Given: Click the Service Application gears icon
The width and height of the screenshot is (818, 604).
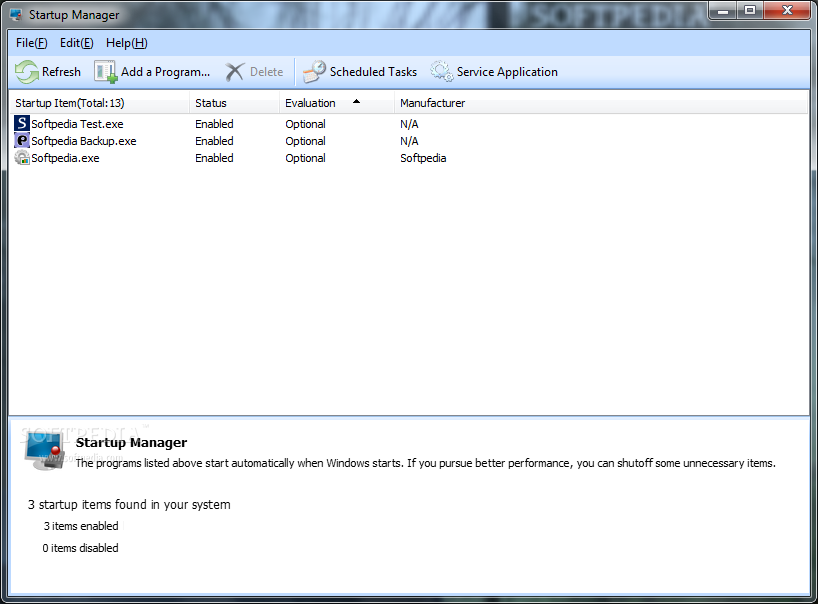Looking at the screenshot, I should [442, 72].
